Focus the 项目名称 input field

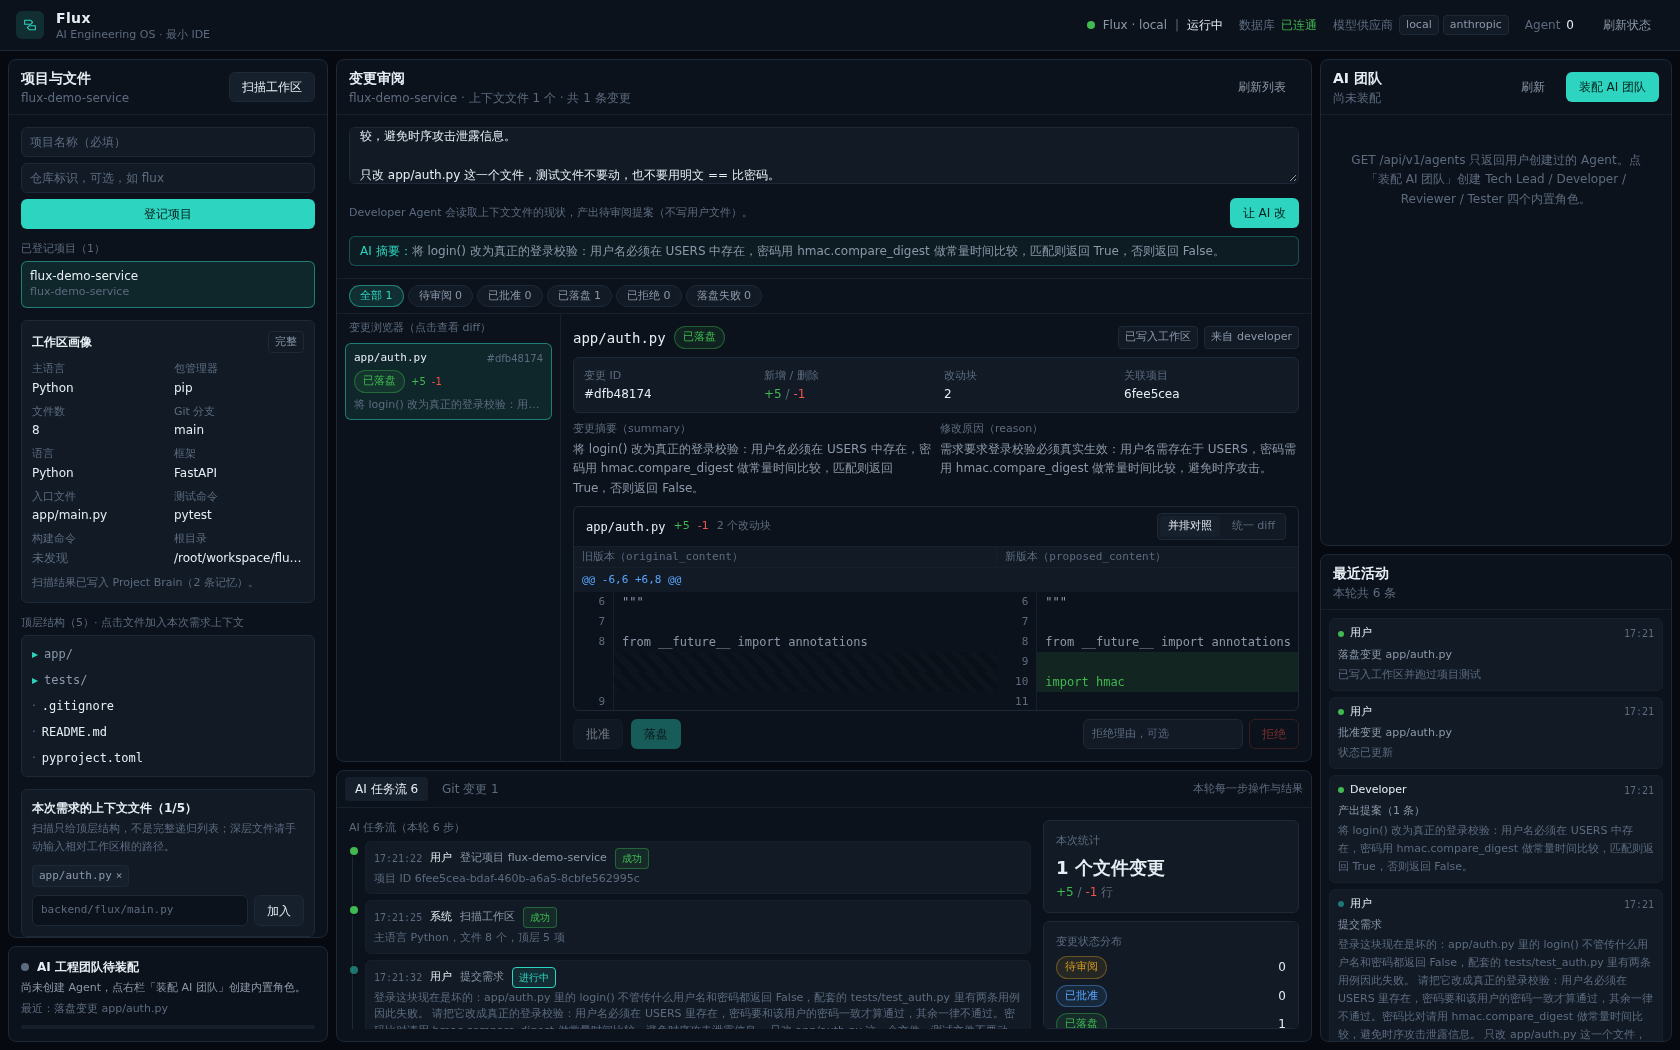pos(168,142)
